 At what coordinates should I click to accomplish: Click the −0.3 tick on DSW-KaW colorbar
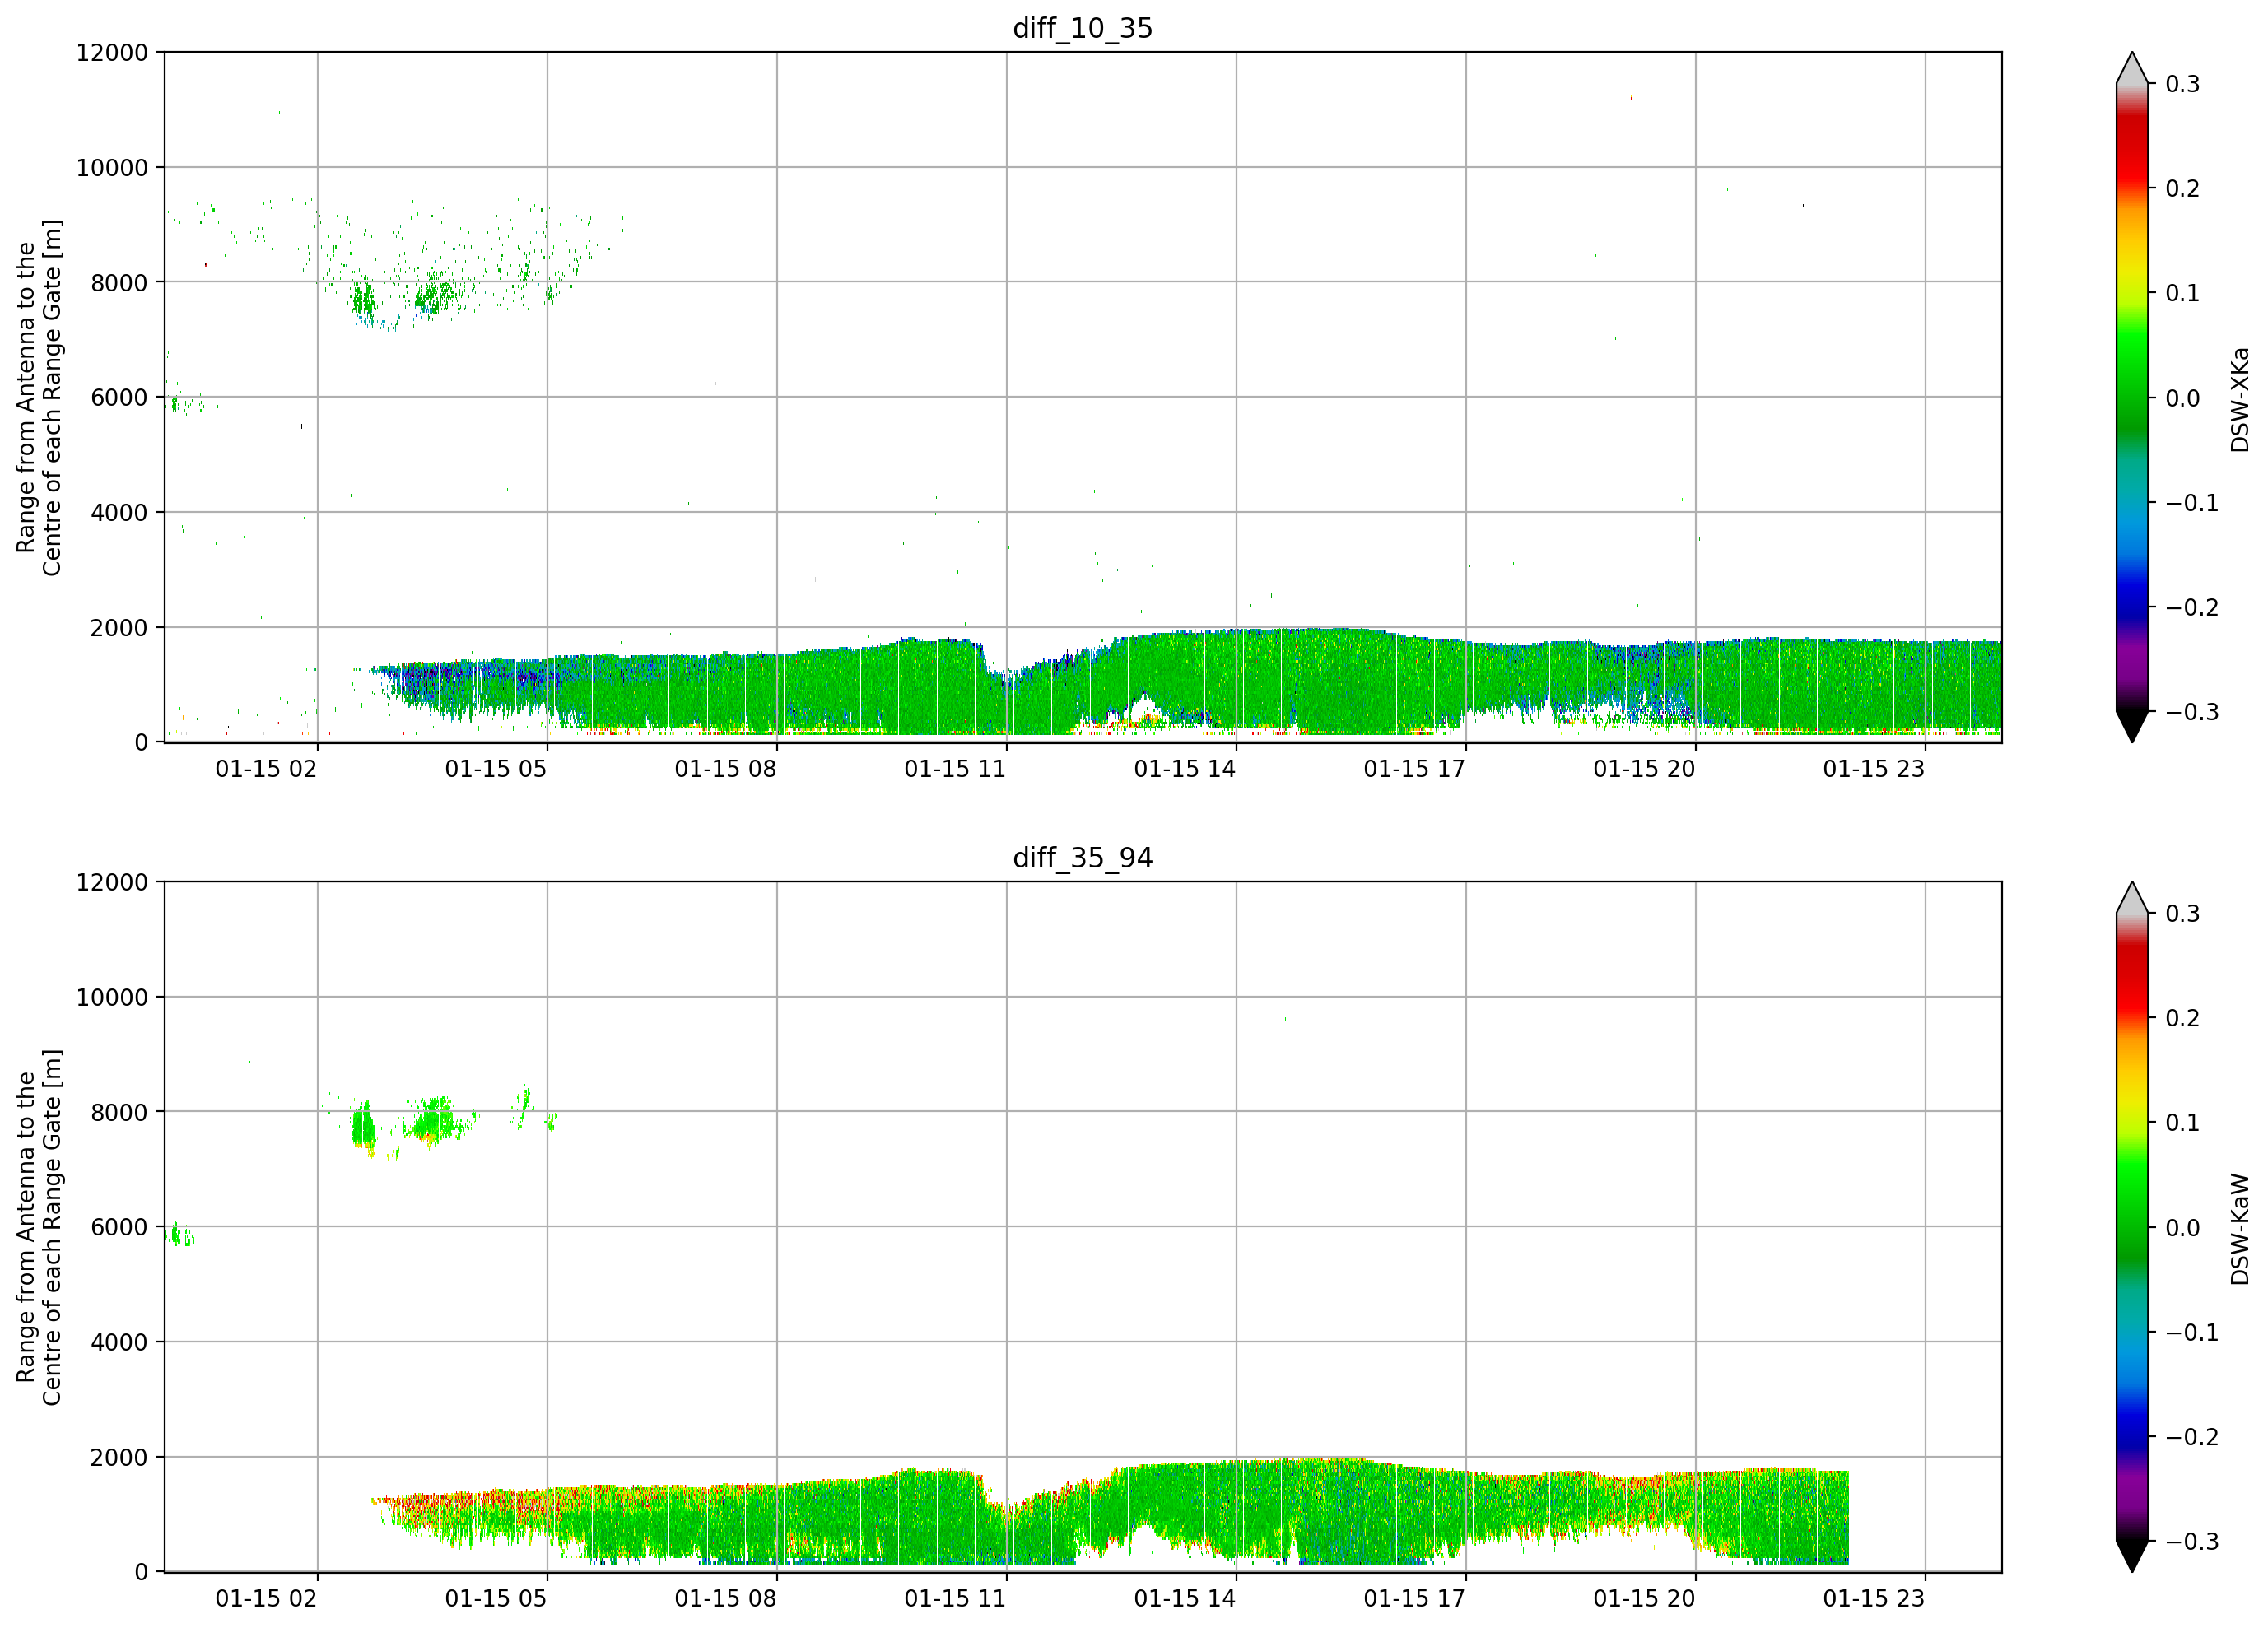(x=2192, y=1542)
